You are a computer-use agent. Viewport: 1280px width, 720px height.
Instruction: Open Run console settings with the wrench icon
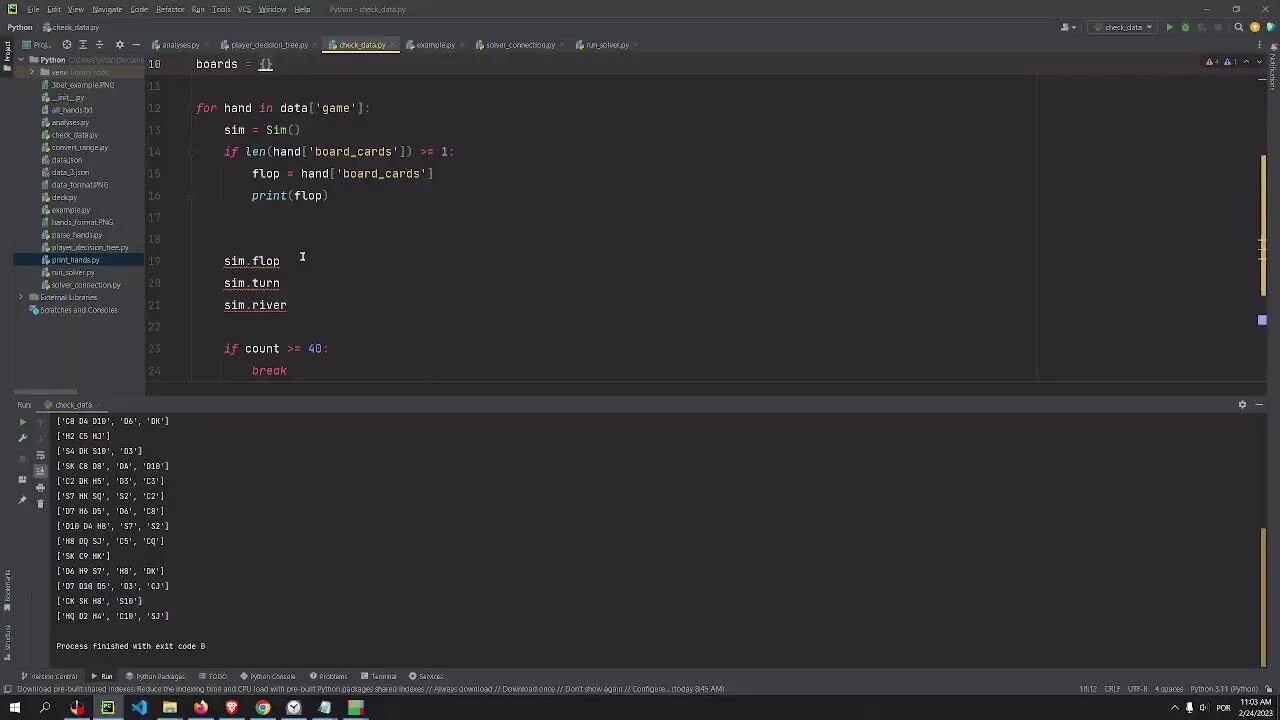(x=23, y=436)
